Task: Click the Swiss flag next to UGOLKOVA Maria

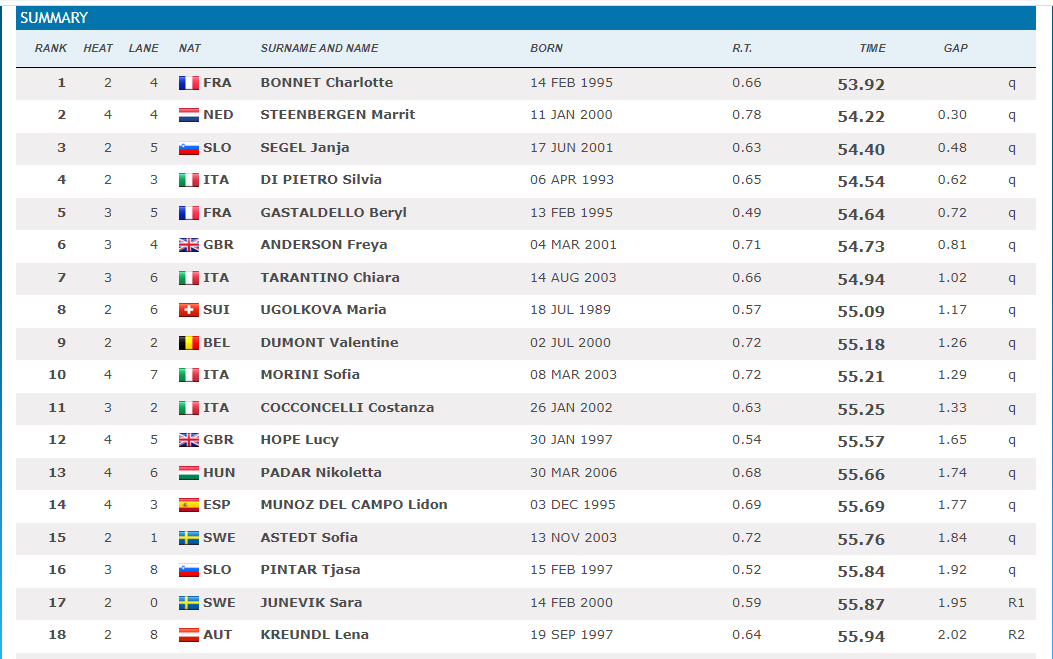Action: 189,310
